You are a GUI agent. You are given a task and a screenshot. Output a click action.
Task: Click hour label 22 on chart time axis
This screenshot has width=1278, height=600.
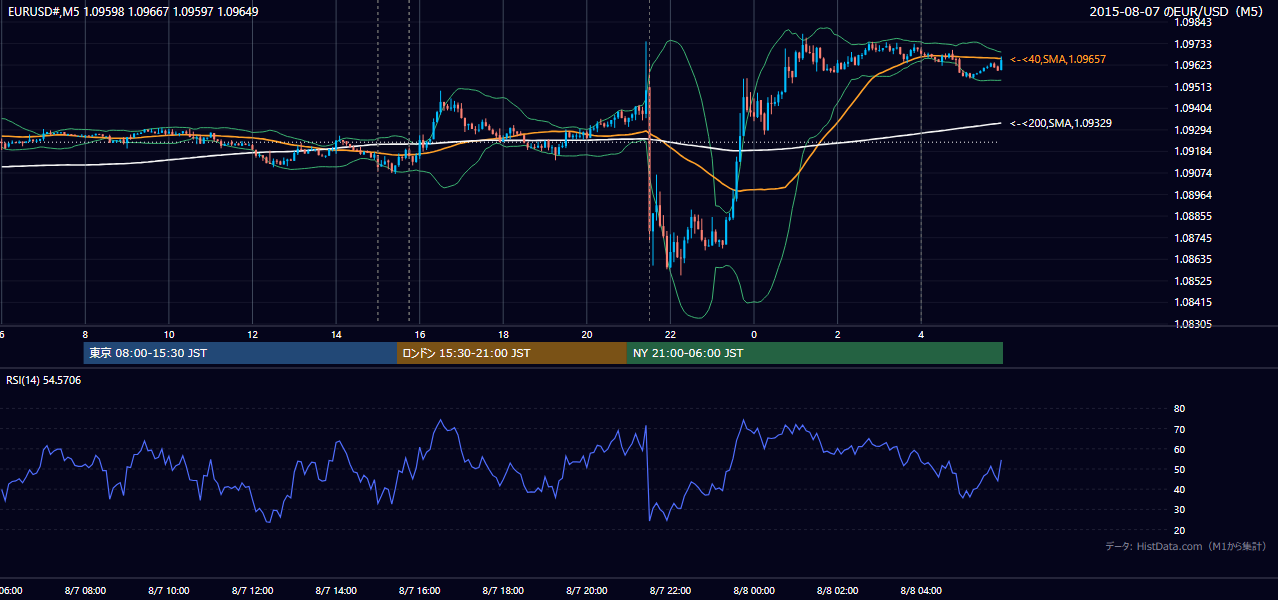[x=670, y=334]
